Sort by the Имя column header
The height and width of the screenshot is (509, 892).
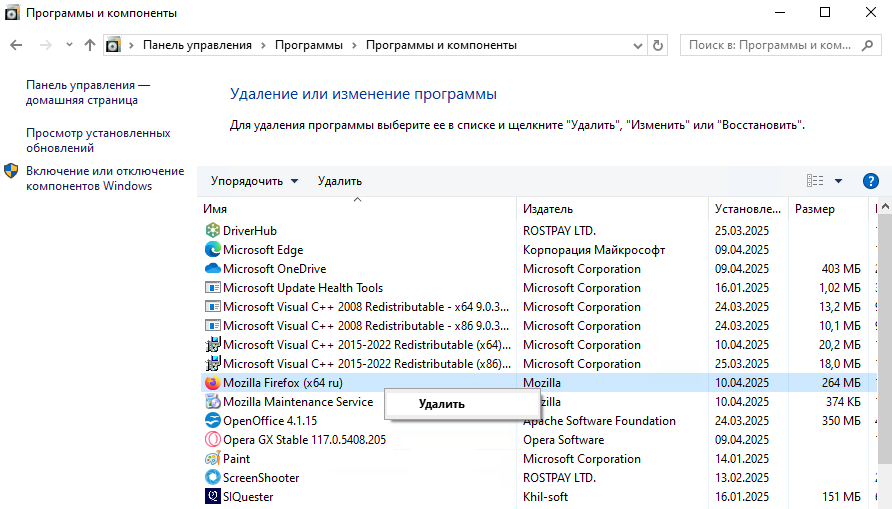pos(357,209)
